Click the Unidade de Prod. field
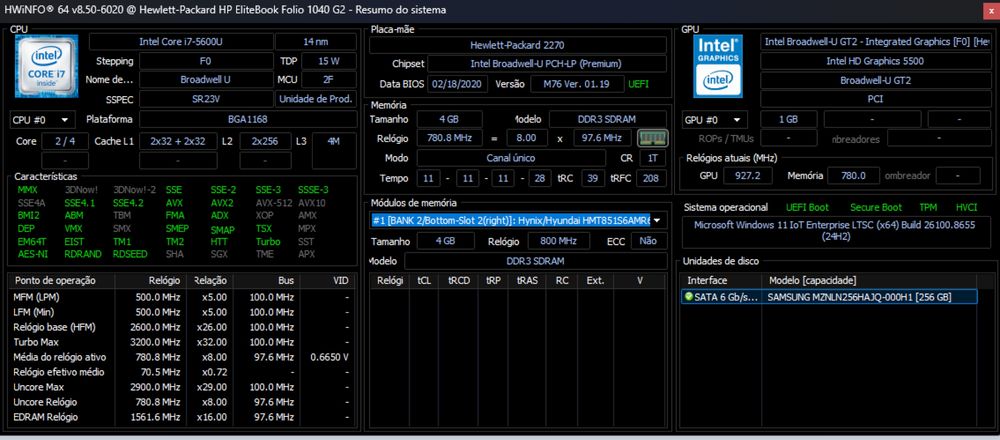 point(316,99)
